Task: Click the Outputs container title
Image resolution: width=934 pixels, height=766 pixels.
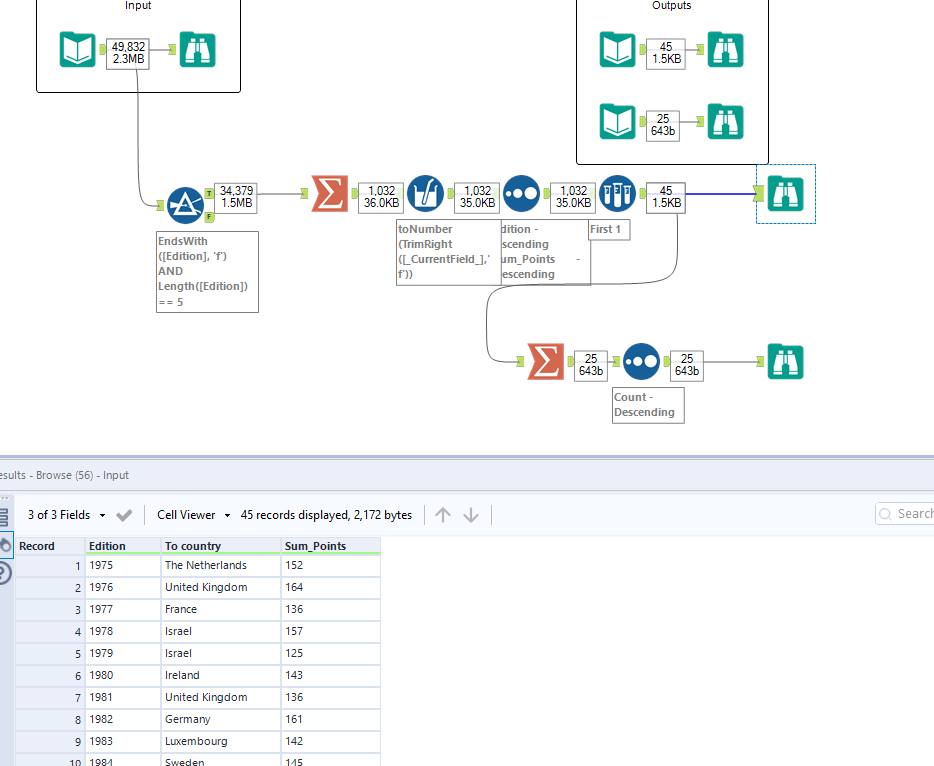Action: [672, 5]
